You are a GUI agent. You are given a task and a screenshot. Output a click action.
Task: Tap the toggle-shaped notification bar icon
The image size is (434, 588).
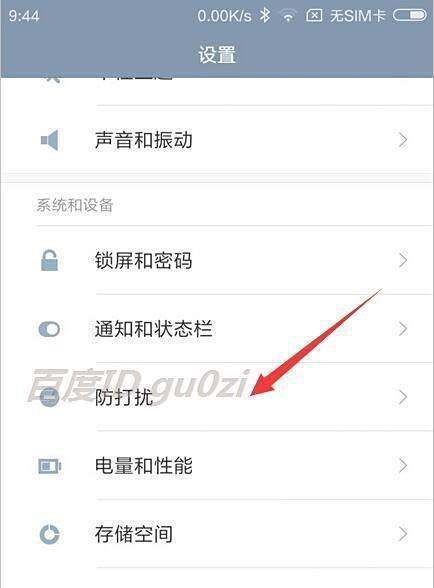click(x=49, y=329)
